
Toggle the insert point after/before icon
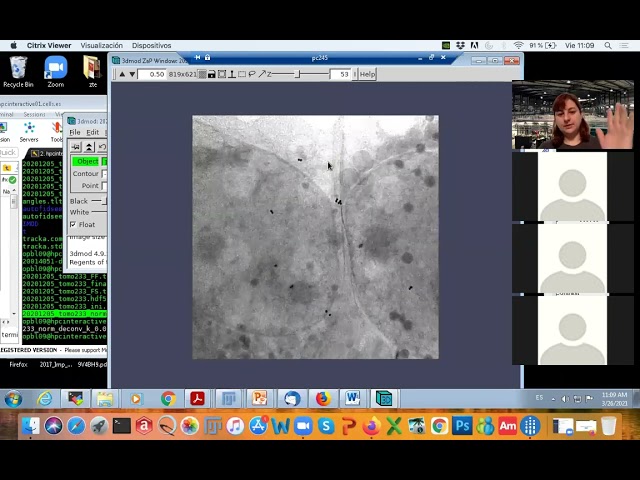click(231, 74)
